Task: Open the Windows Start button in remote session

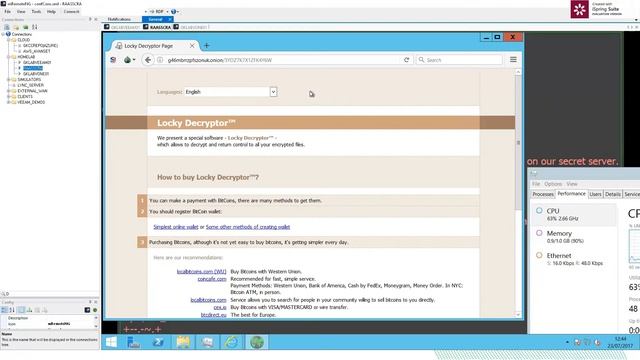Action: click(111, 342)
